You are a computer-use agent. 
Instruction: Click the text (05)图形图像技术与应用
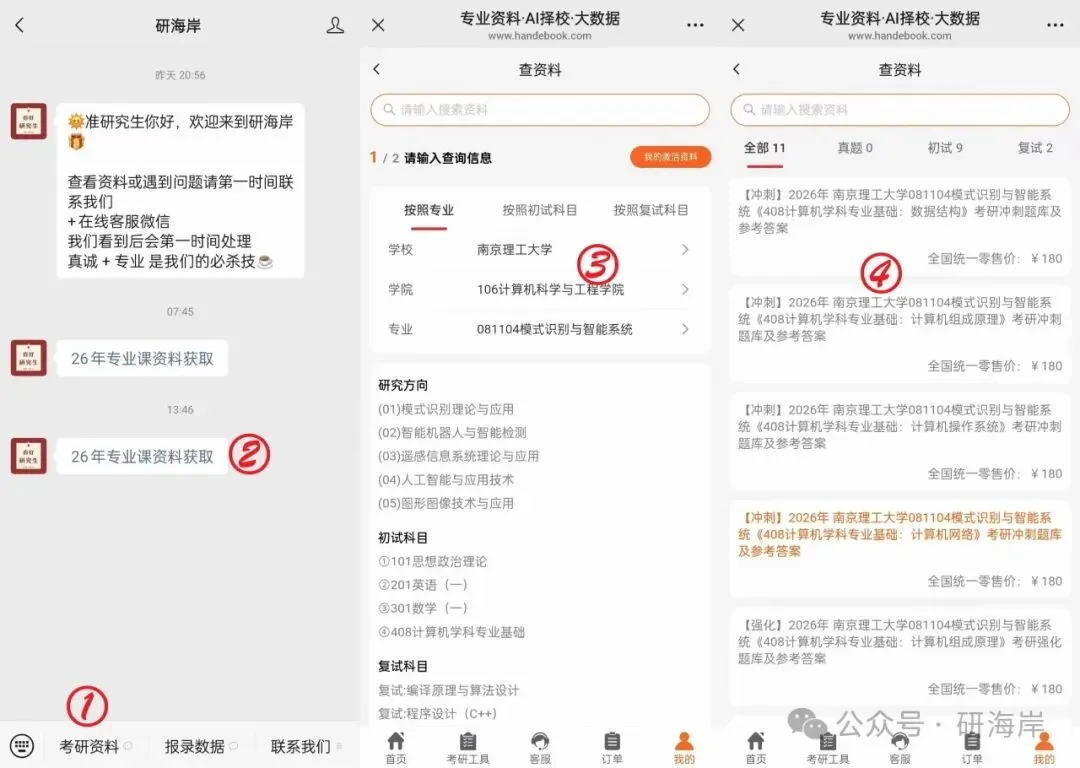click(x=446, y=503)
